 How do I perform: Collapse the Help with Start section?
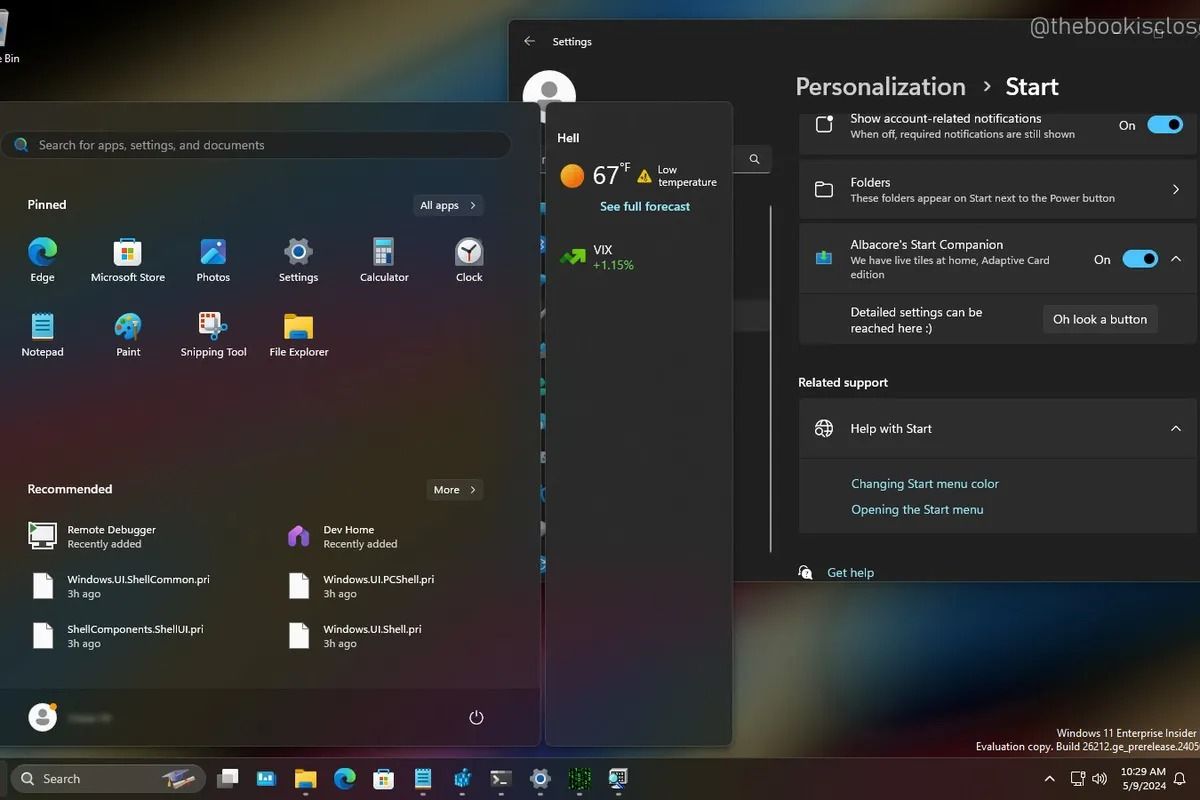point(1175,428)
